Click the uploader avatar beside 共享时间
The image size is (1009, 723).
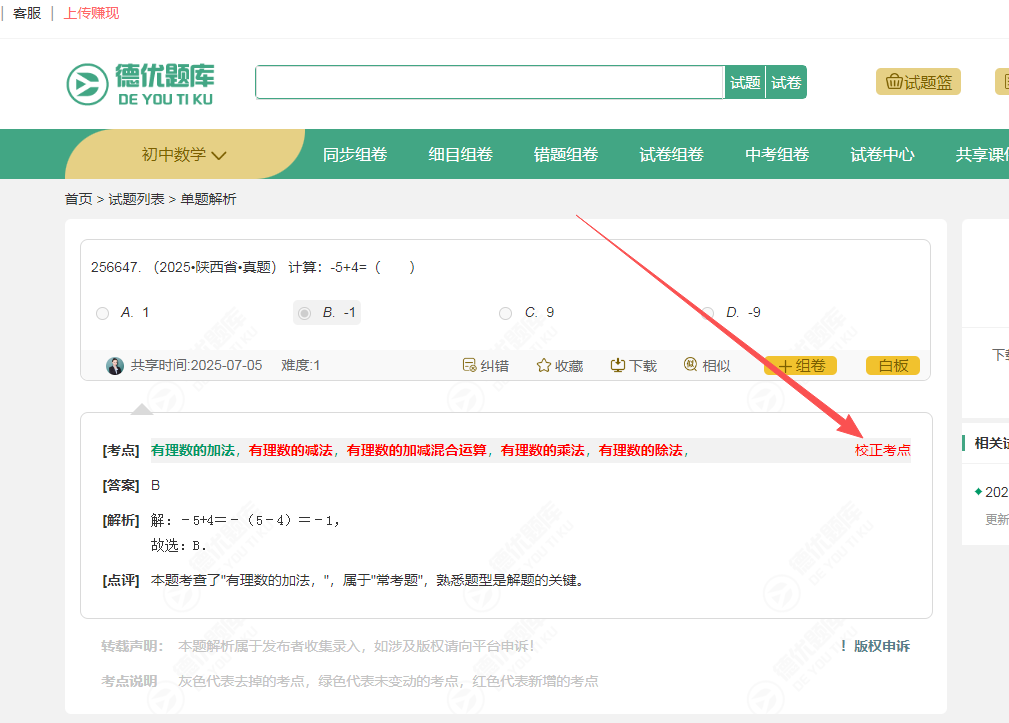(115, 365)
